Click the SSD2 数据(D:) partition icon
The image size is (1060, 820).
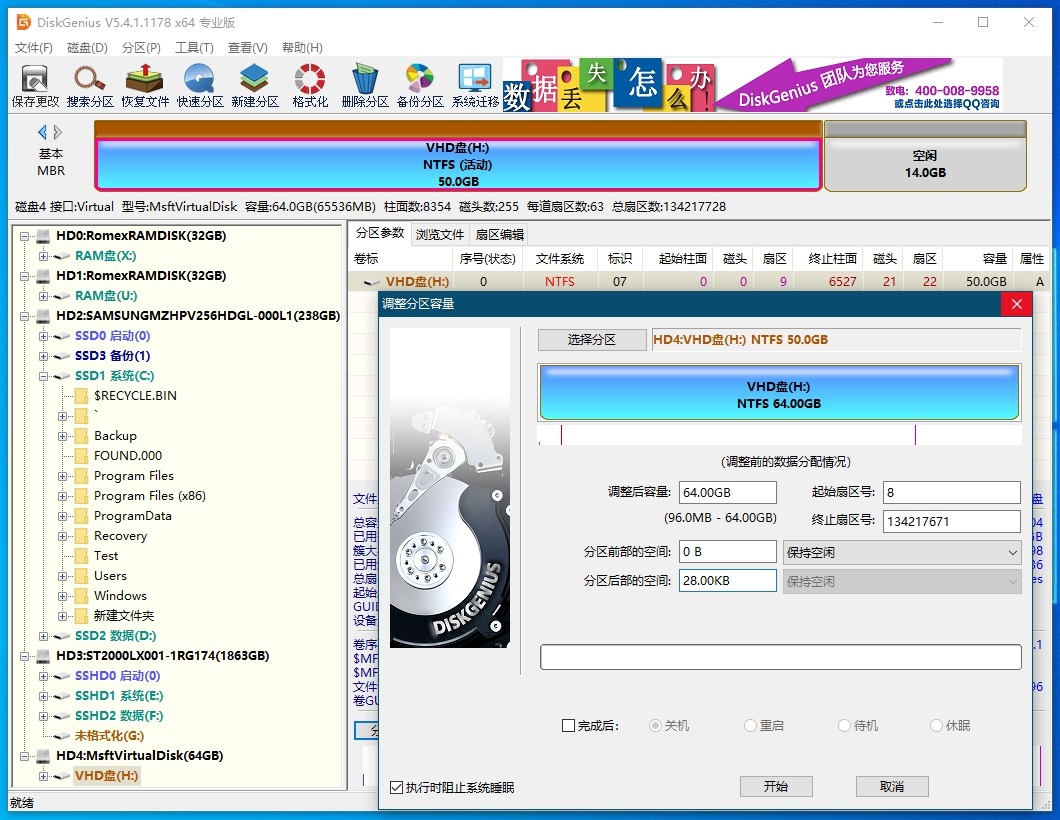pos(62,636)
